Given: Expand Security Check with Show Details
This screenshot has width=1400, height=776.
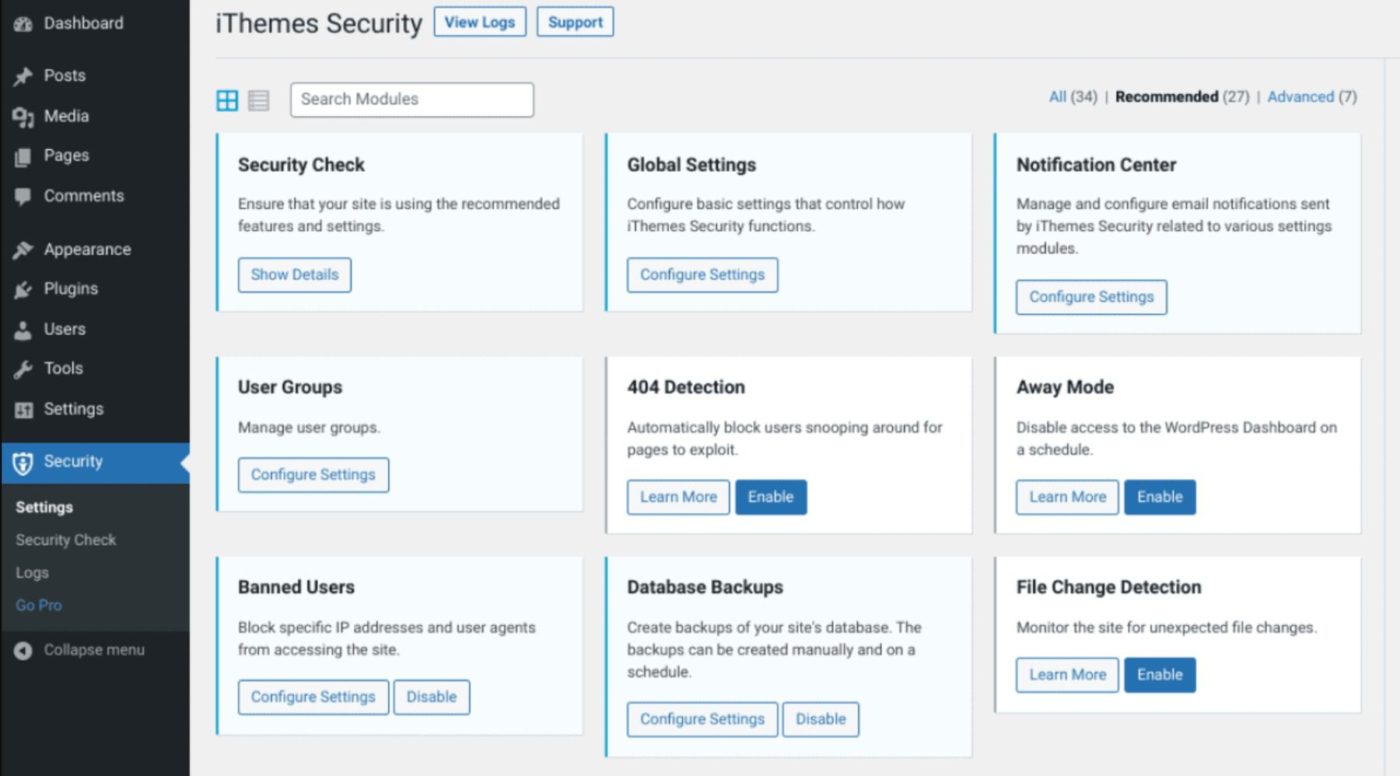Looking at the screenshot, I should click(x=294, y=275).
